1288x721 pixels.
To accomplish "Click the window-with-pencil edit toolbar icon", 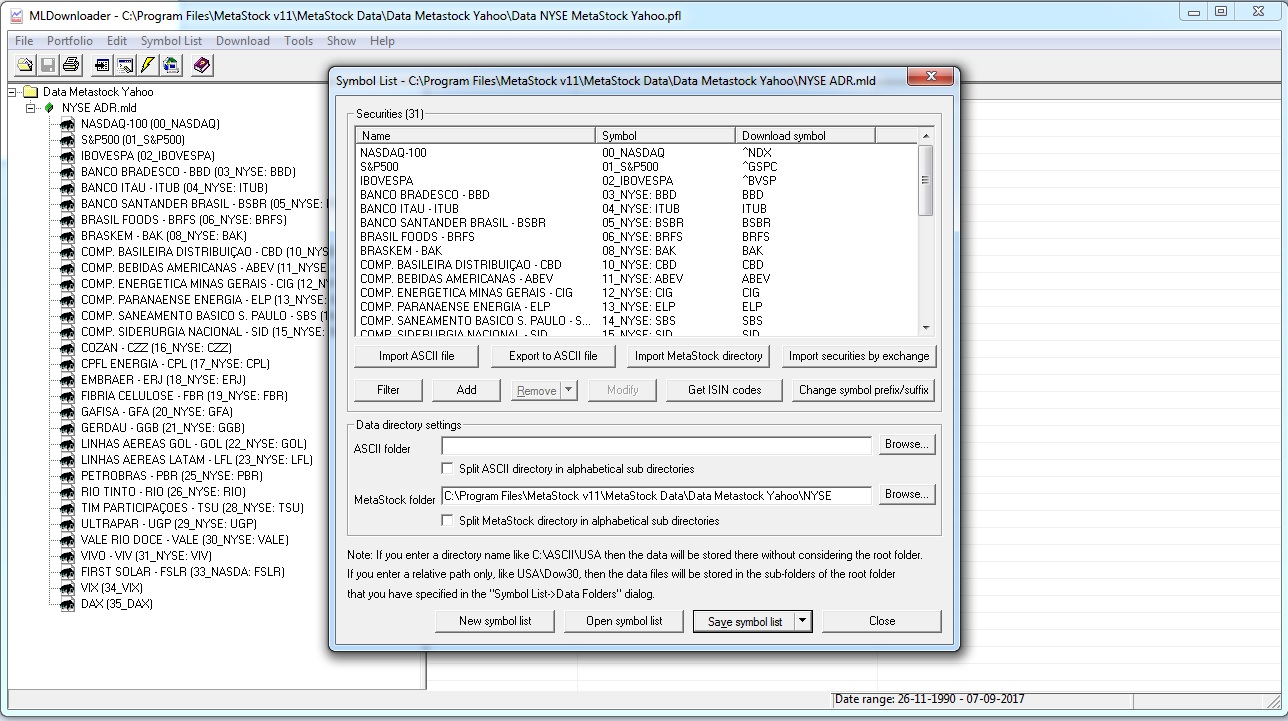I will pyautogui.click(x=125, y=66).
